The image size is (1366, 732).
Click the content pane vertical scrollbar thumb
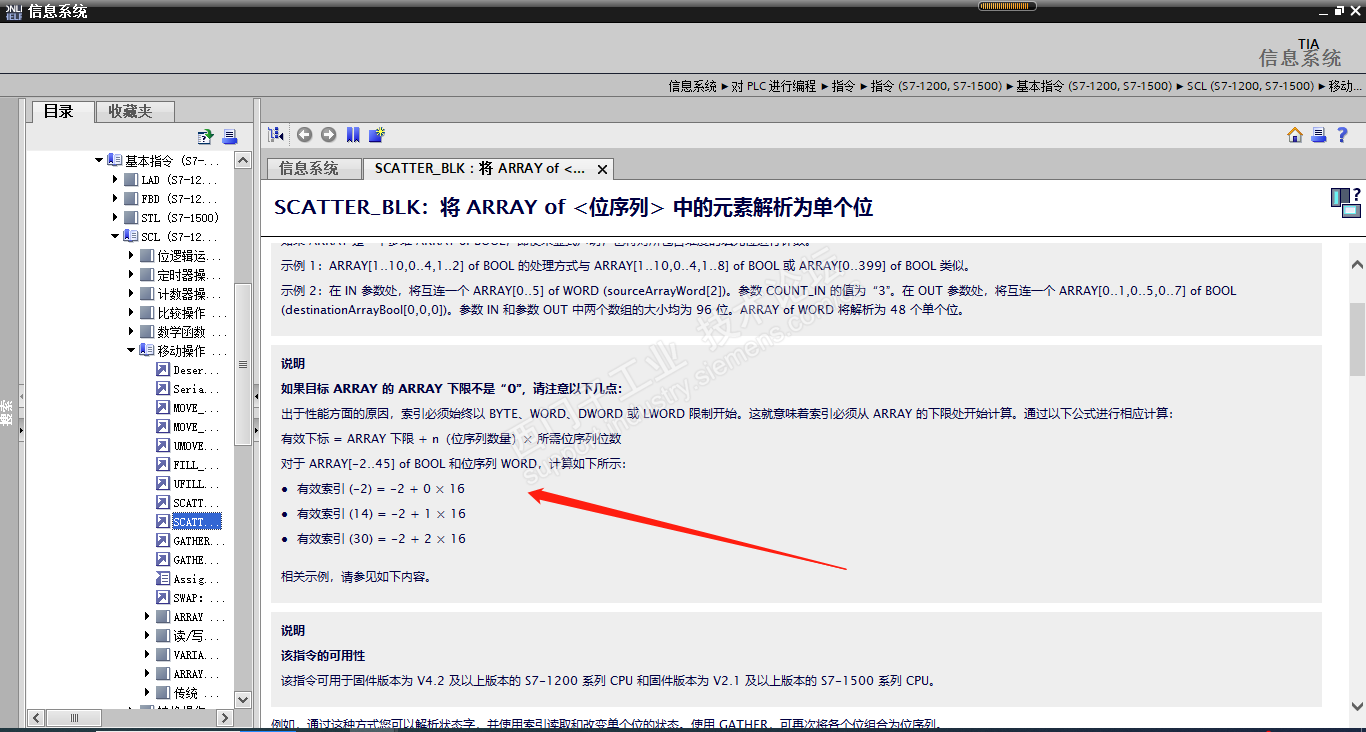pos(1357,338)
